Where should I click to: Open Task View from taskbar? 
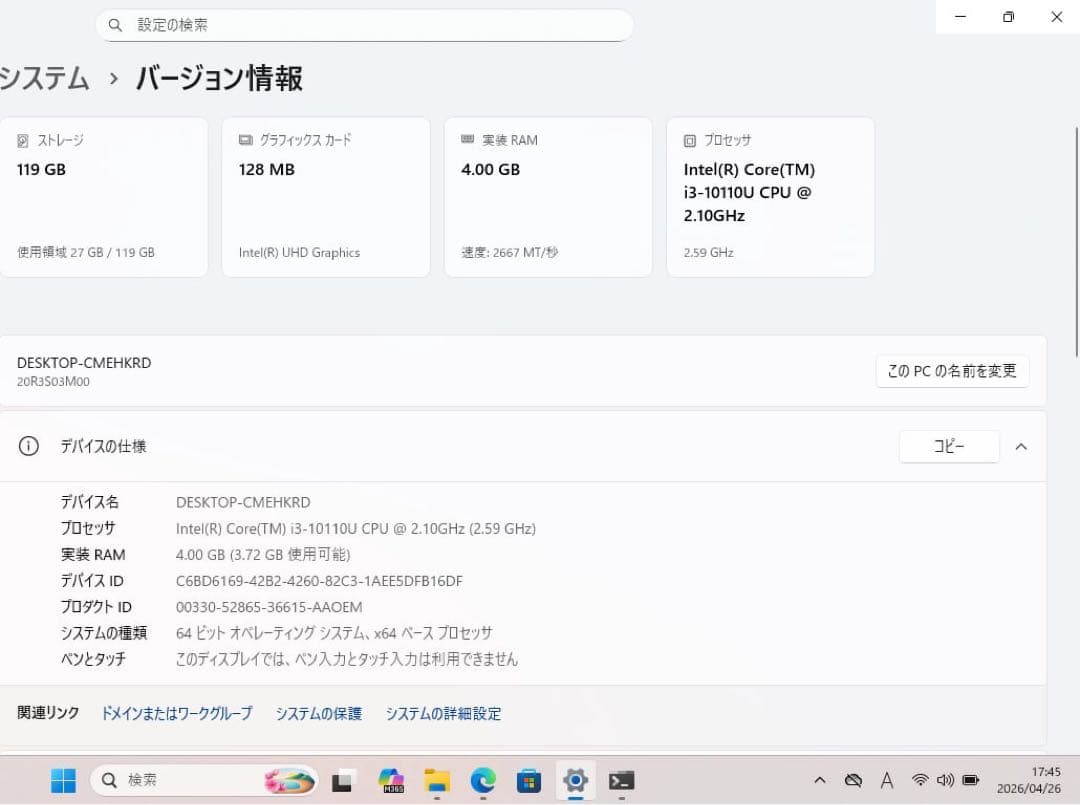343,781
